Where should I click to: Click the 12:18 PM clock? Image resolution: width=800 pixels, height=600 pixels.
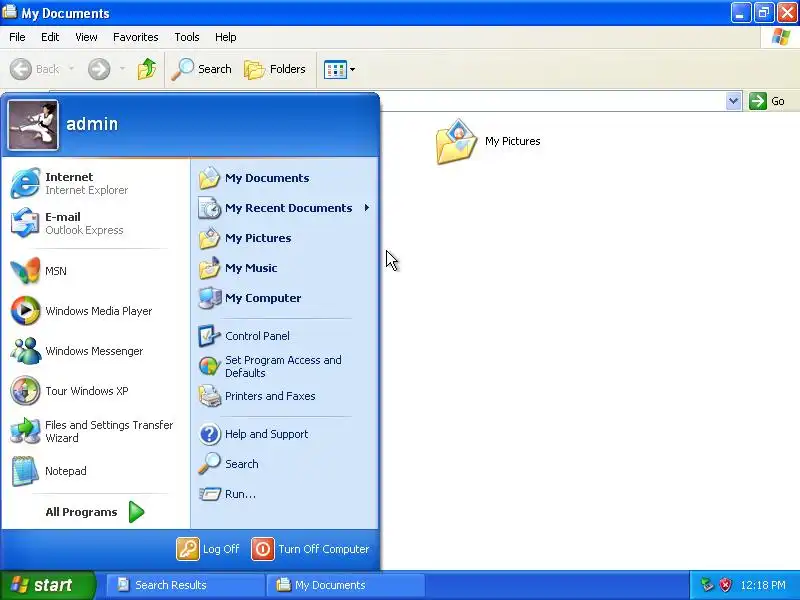(x=763, y=585)
